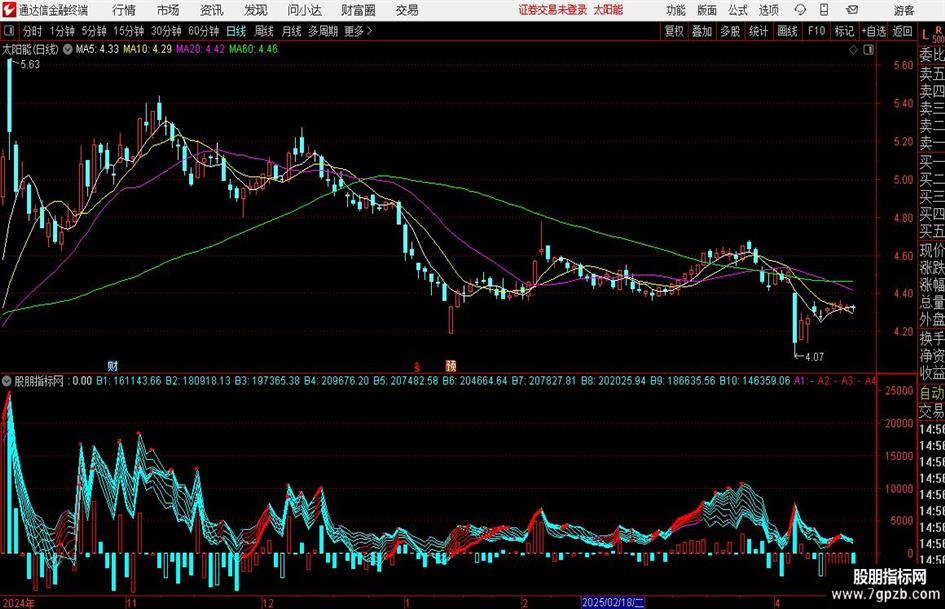Viewport: 945px width, 609px height.
Task: Toggle left sidebar panel icon beside 分时
Action: point(10,31)
